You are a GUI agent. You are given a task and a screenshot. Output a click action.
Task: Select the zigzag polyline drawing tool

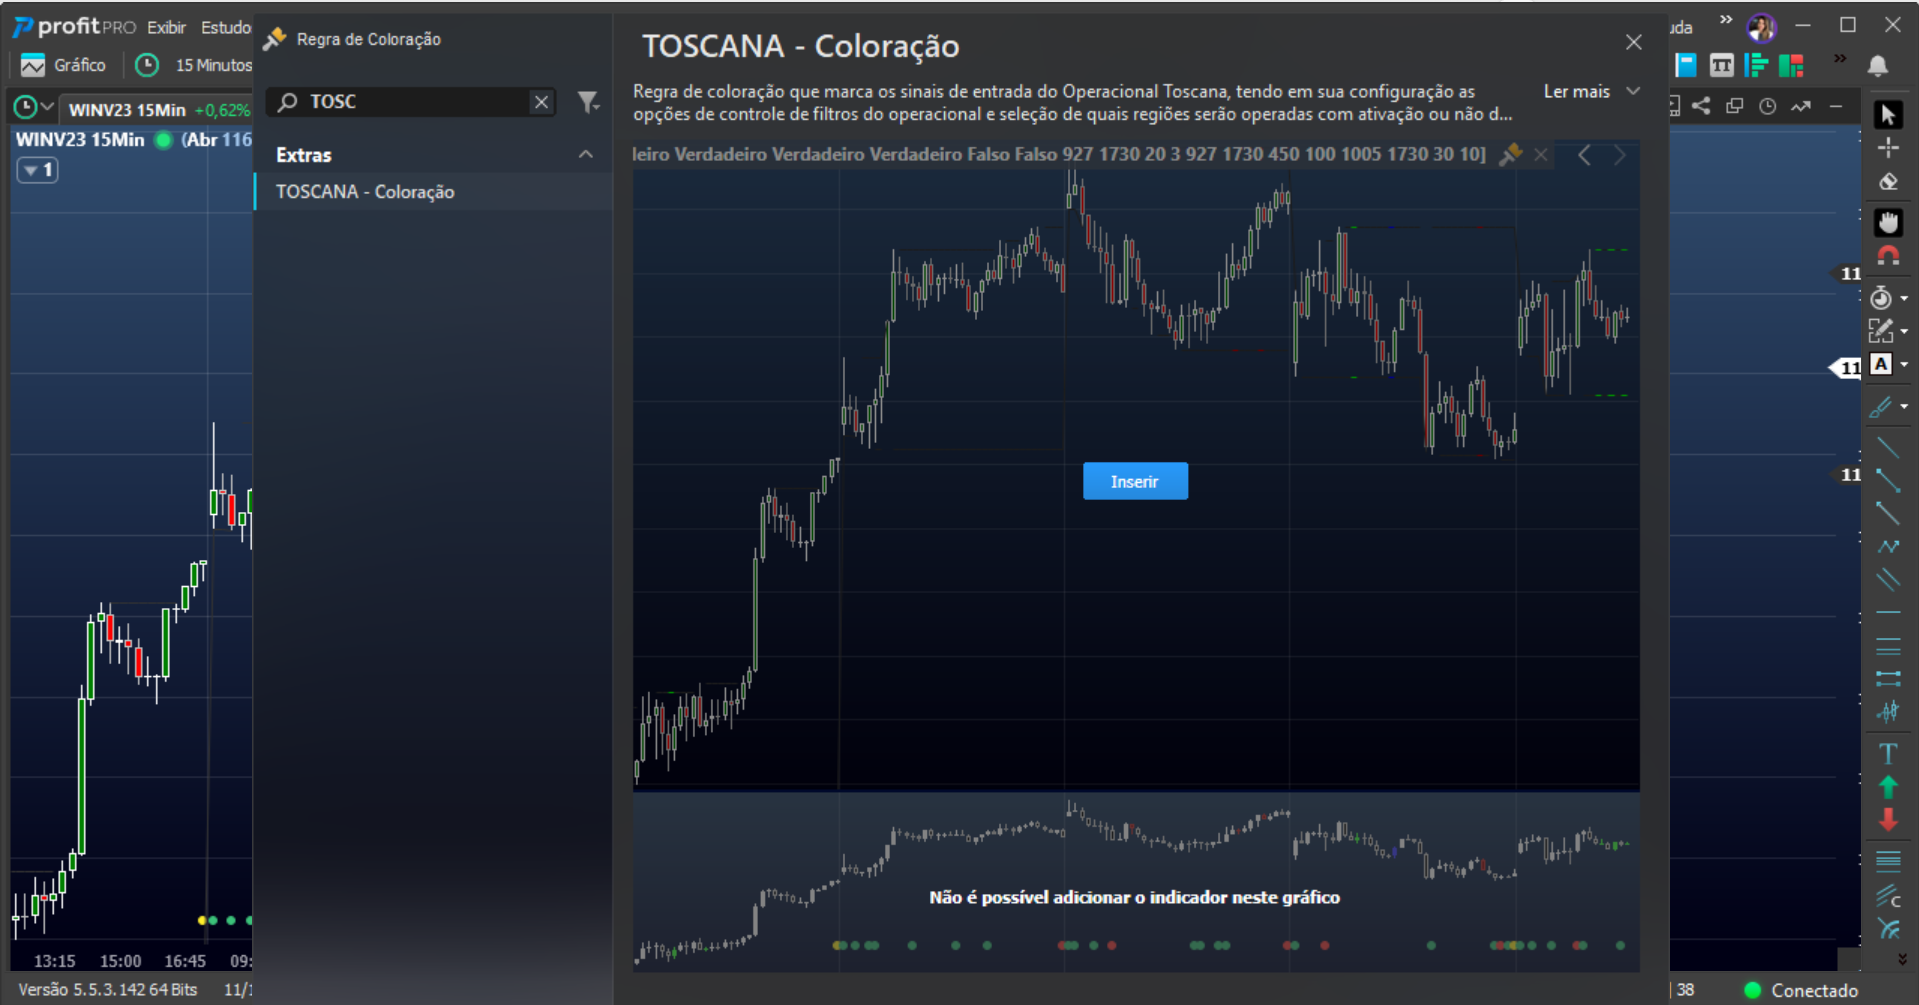pyautogui.click(x=1887, y=546)
